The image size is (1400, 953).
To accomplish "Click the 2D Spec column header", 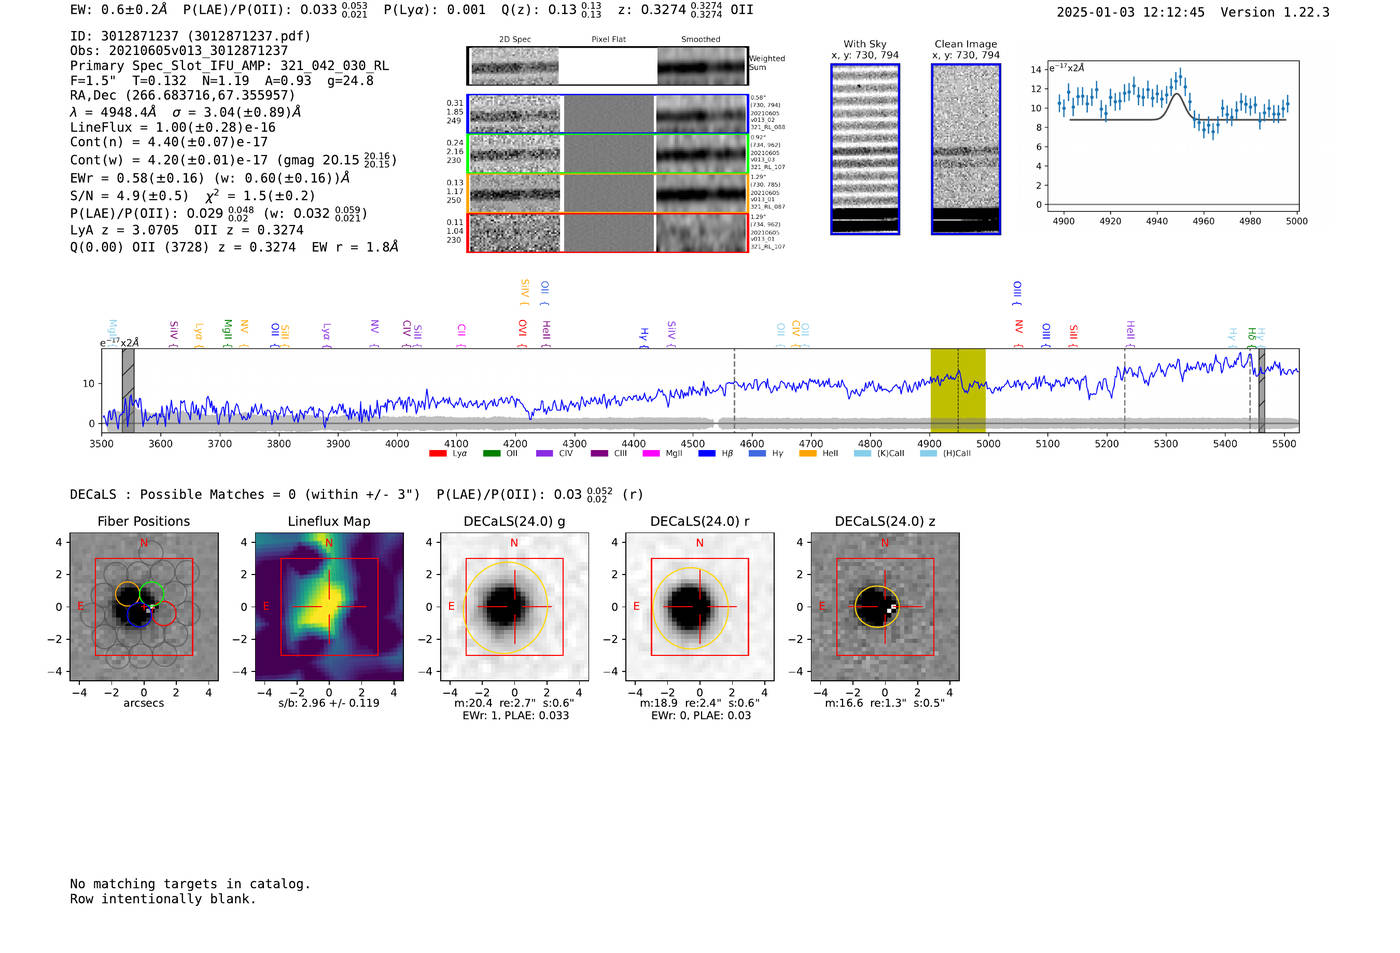I will (515, 40).
